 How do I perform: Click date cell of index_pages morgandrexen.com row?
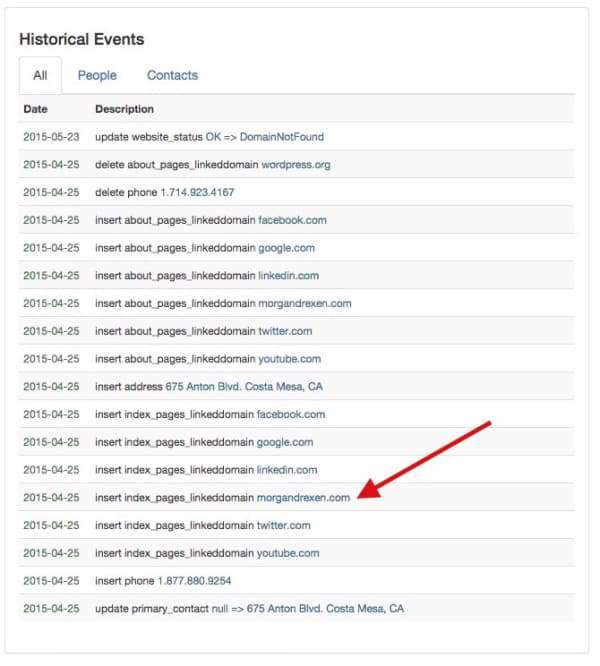coord(51,498)
